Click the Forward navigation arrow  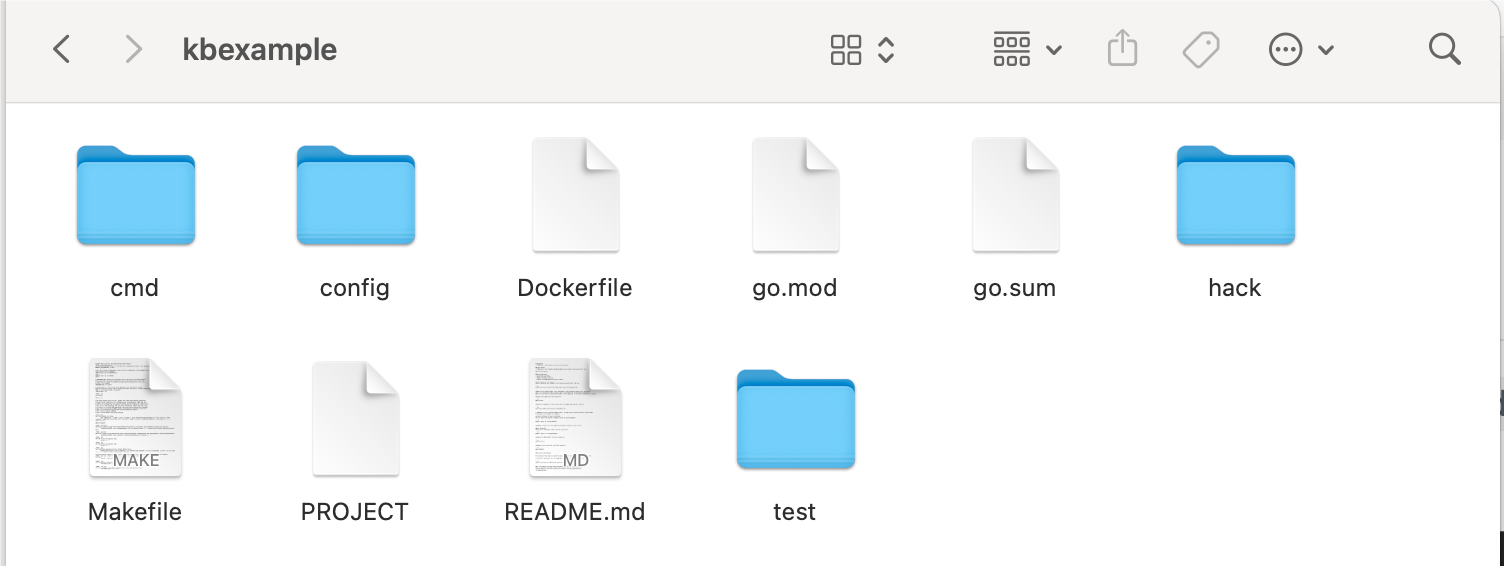pos(133,49)
